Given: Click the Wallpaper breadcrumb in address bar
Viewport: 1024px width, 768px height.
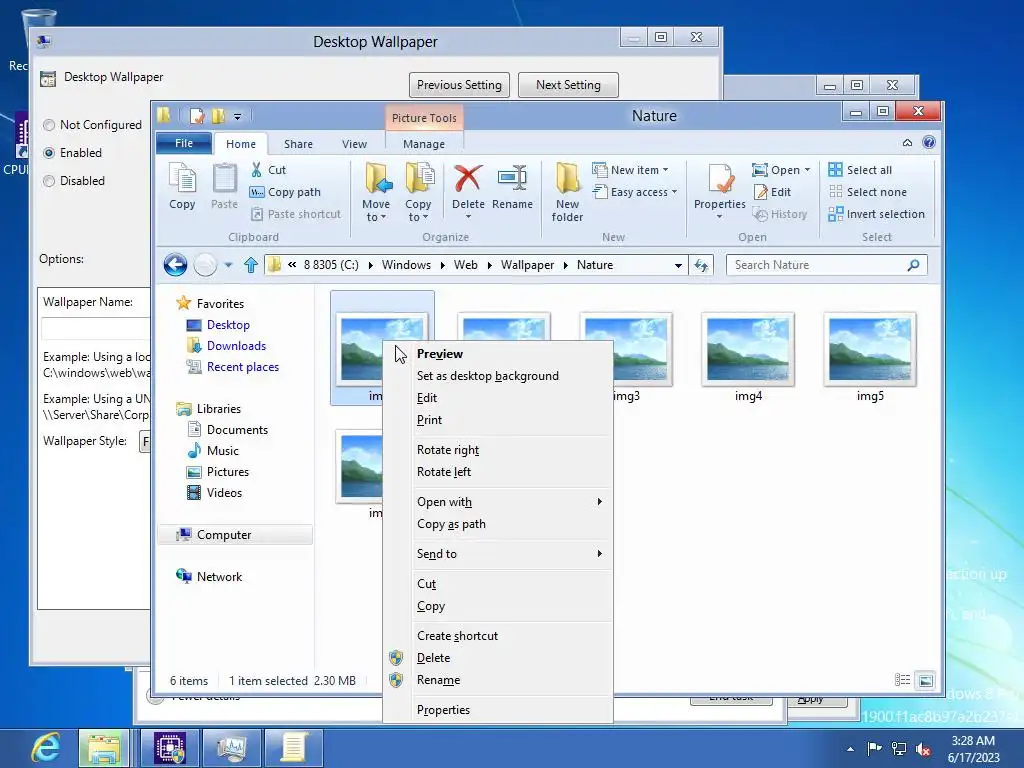Looking at the screenshot, I should point(527,264).
